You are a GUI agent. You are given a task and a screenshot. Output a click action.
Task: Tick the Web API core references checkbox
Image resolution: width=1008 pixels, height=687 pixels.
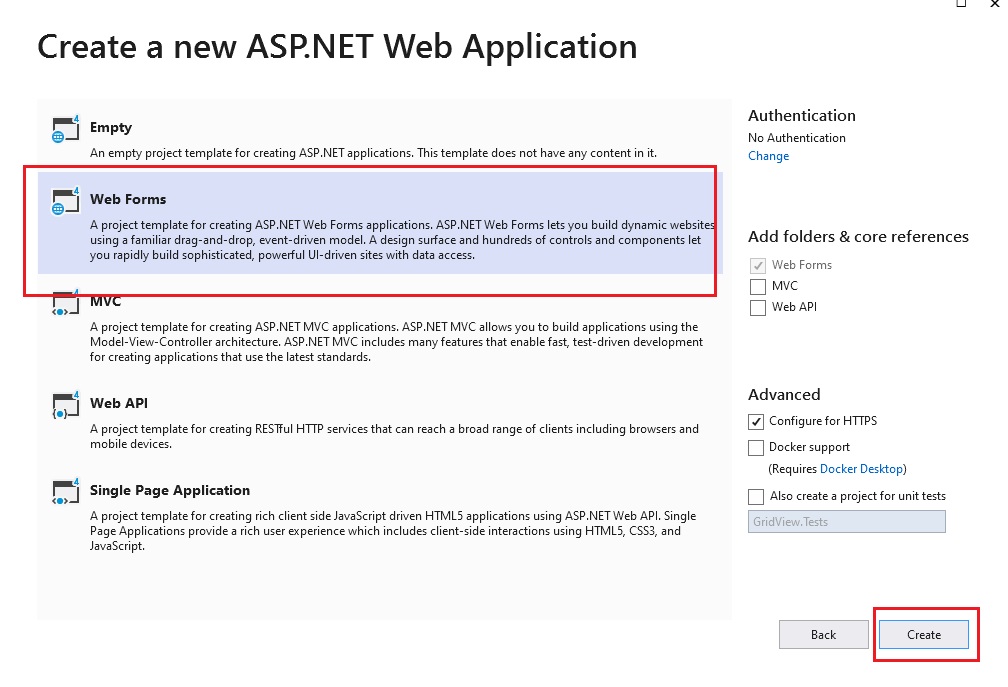point(758,307)
